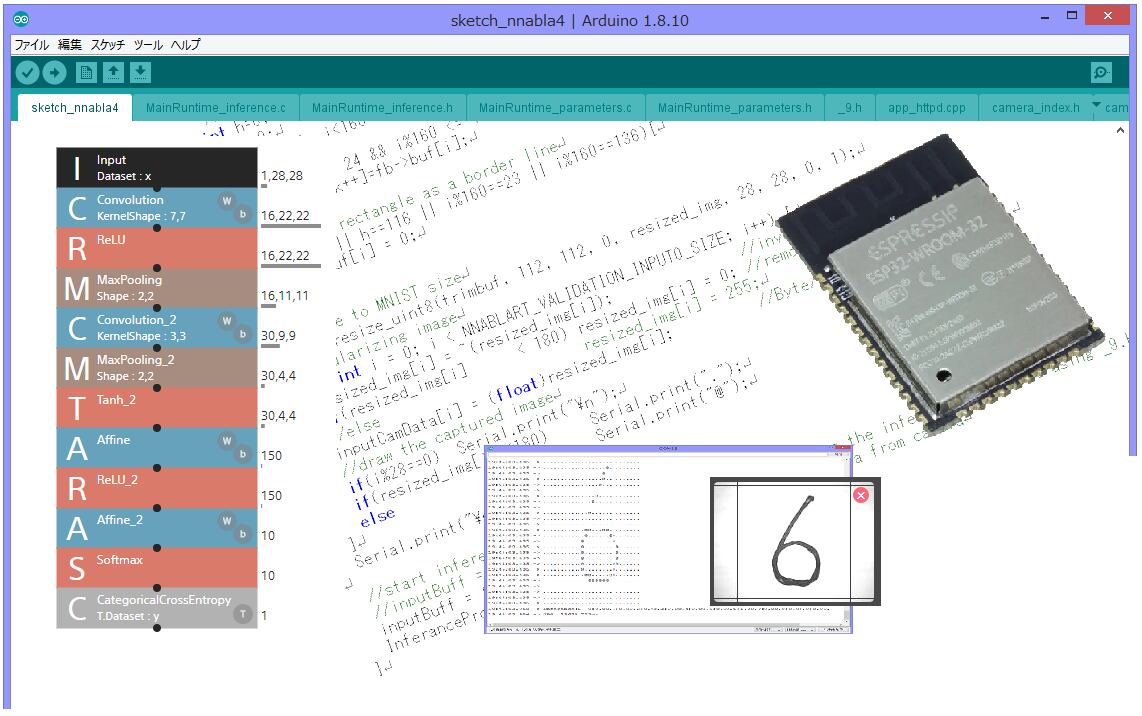Click the Upload arrow button
Image resolution: width=1142 pixels, height=716 pixels.
(x=55, y=72)
